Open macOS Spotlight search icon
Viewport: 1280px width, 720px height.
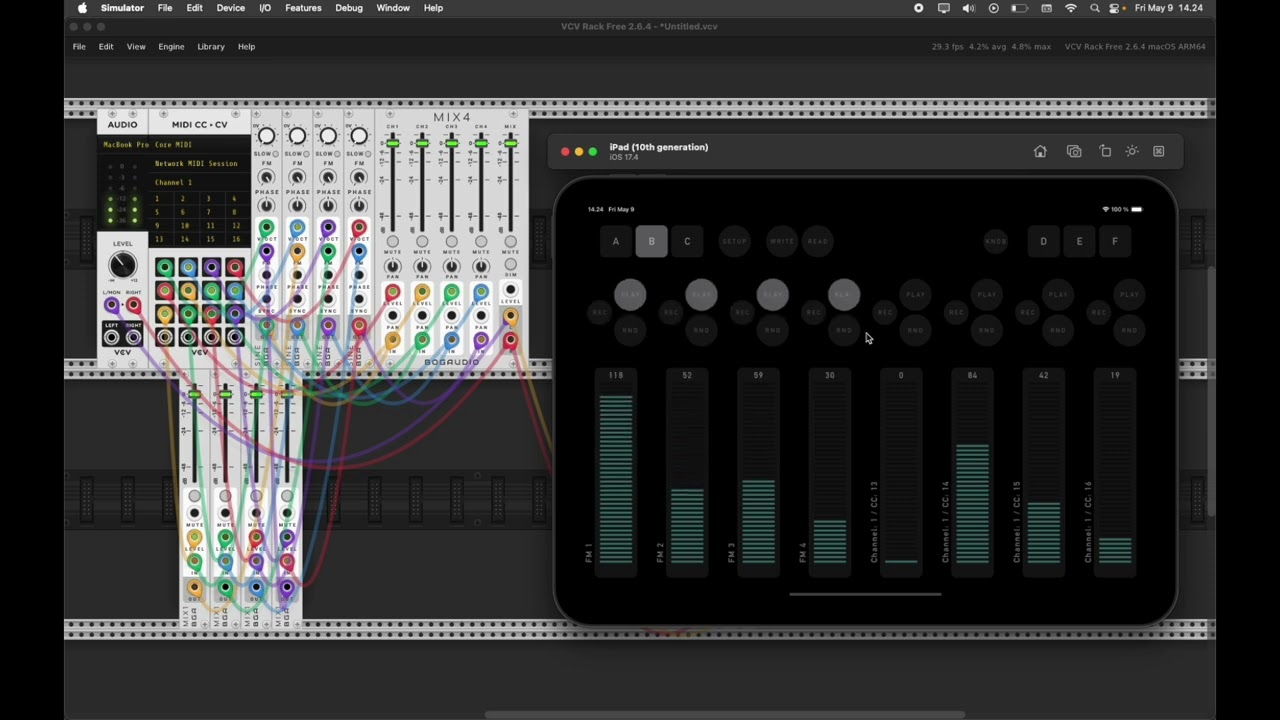1095,8
